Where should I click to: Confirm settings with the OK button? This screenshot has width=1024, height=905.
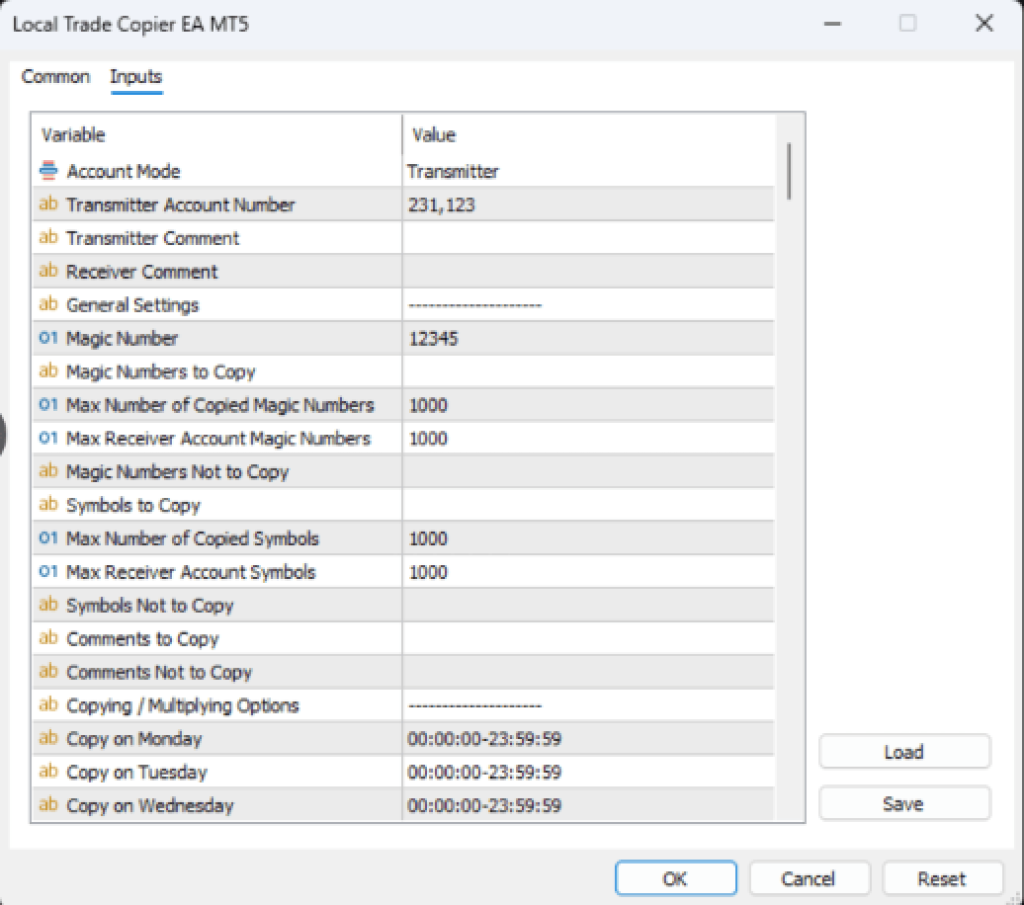point(676,878)
